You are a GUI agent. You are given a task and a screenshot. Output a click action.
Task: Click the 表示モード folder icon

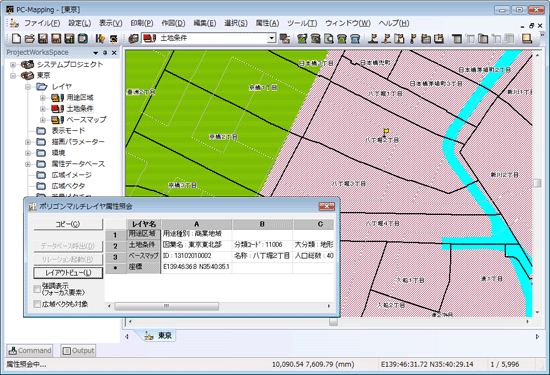pyautogui.click(x=41, y=131)
